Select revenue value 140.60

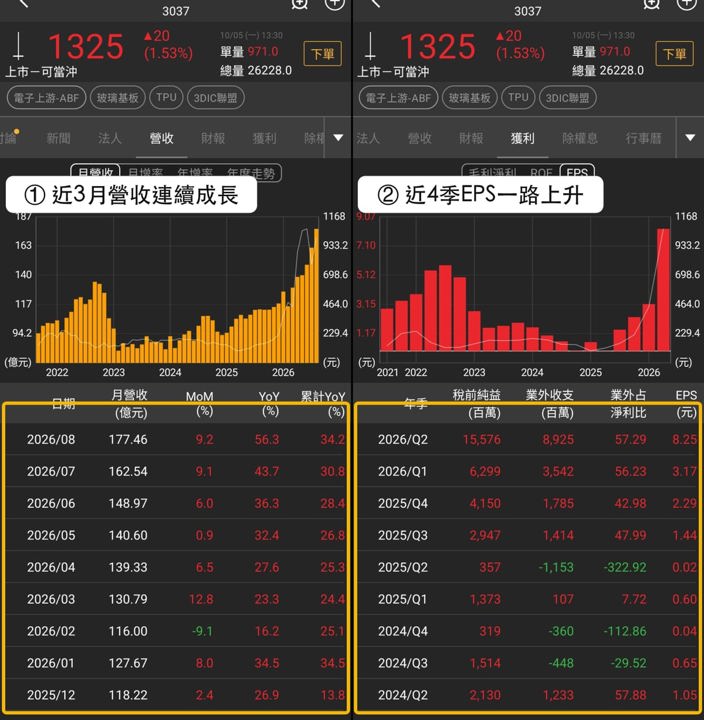[128, 535]
